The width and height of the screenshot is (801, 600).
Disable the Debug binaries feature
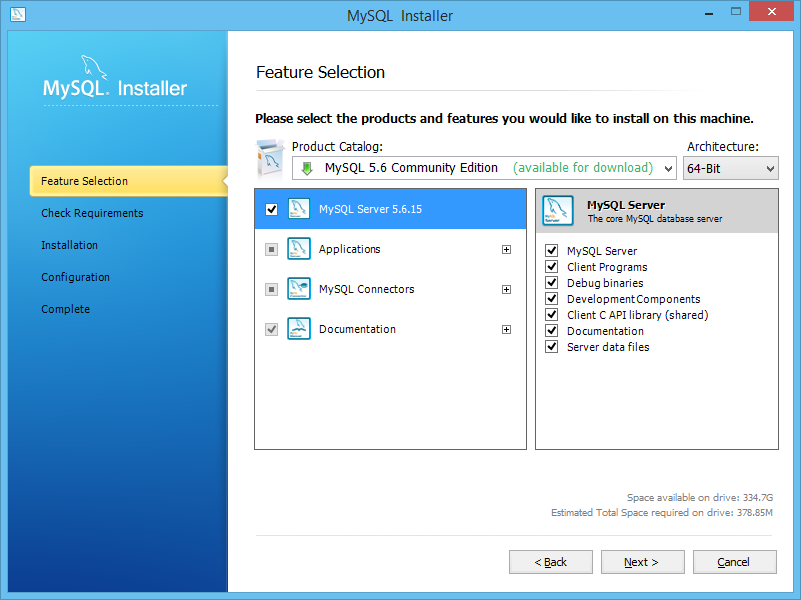click(551, 282)
